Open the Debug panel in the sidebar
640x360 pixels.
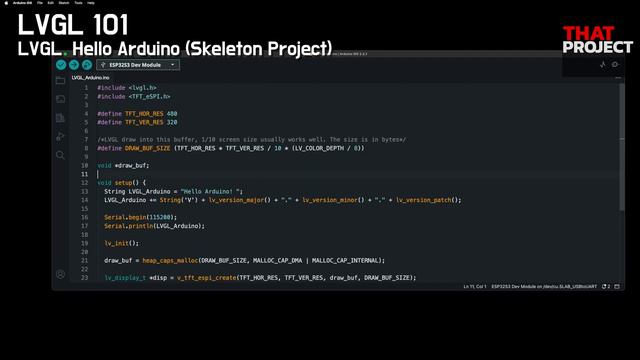60,136
